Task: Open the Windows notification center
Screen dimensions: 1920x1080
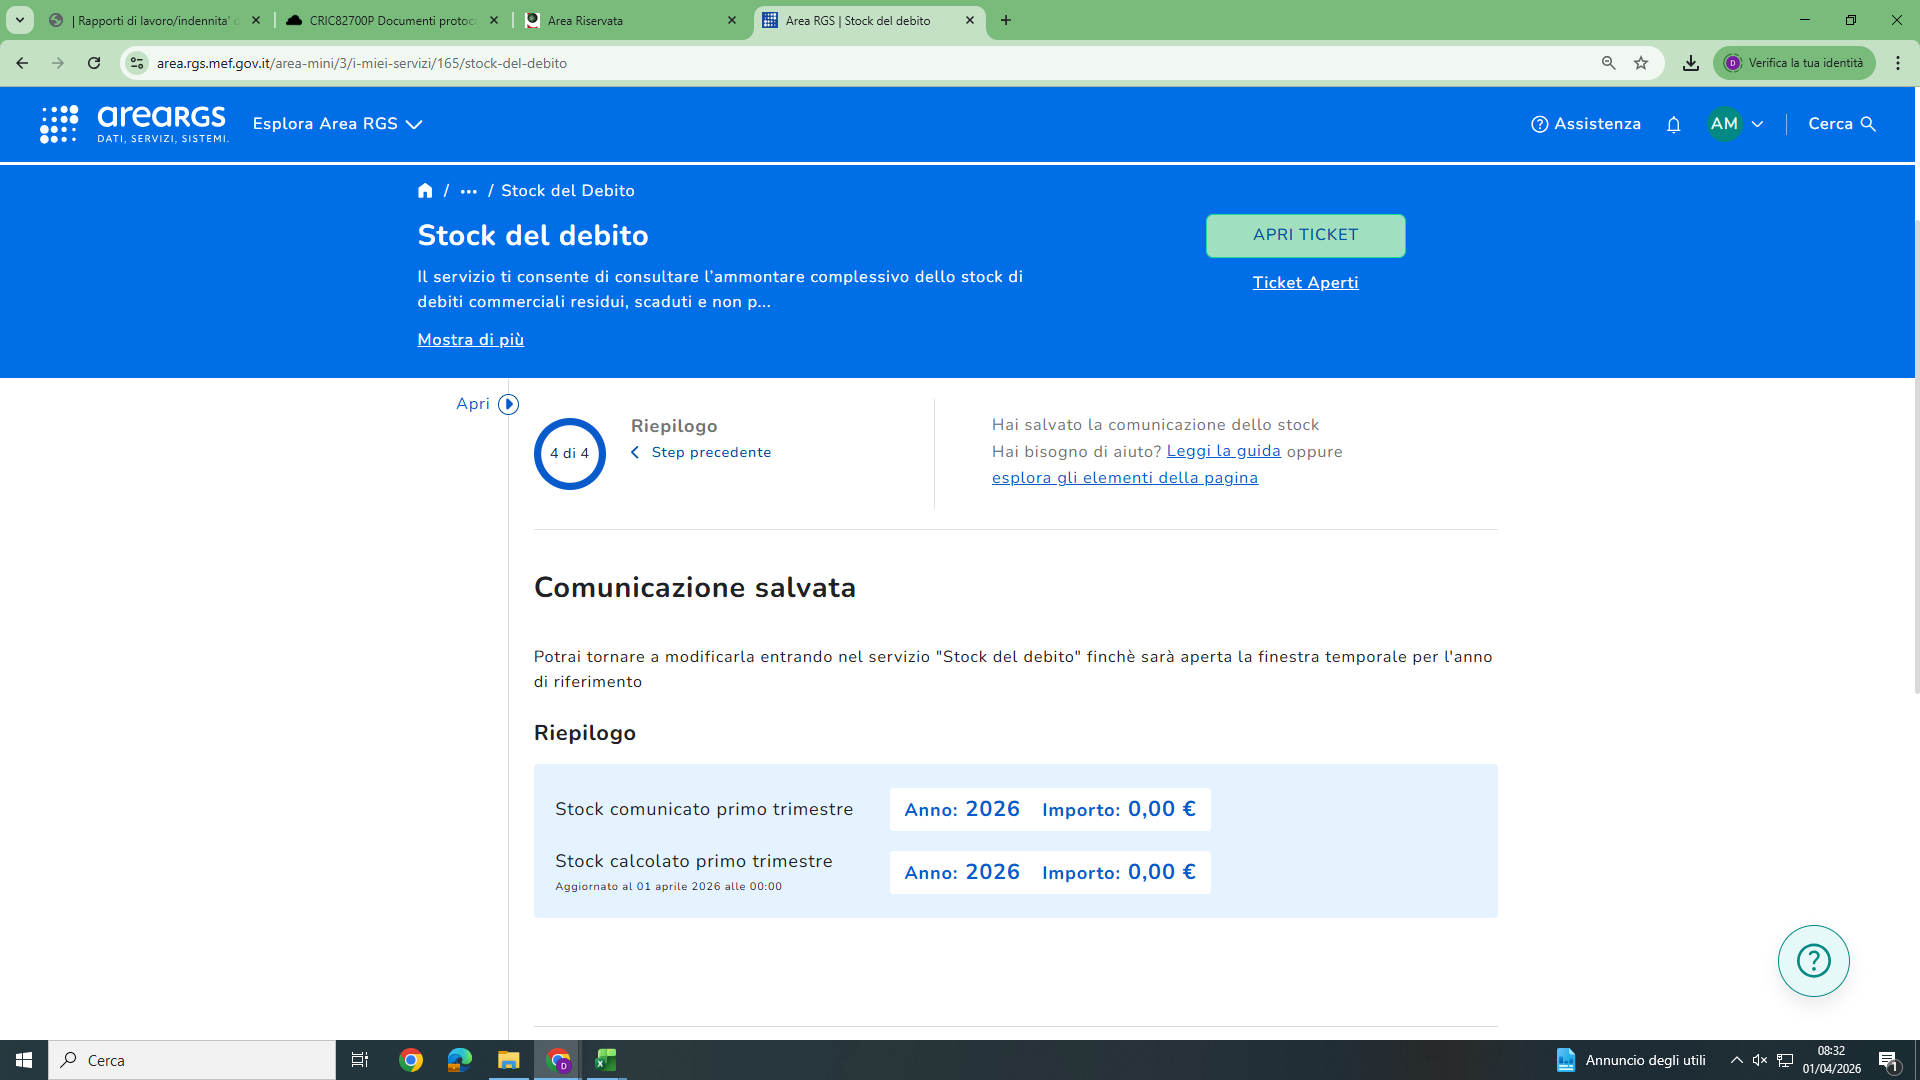Action: point(1889,1061)
